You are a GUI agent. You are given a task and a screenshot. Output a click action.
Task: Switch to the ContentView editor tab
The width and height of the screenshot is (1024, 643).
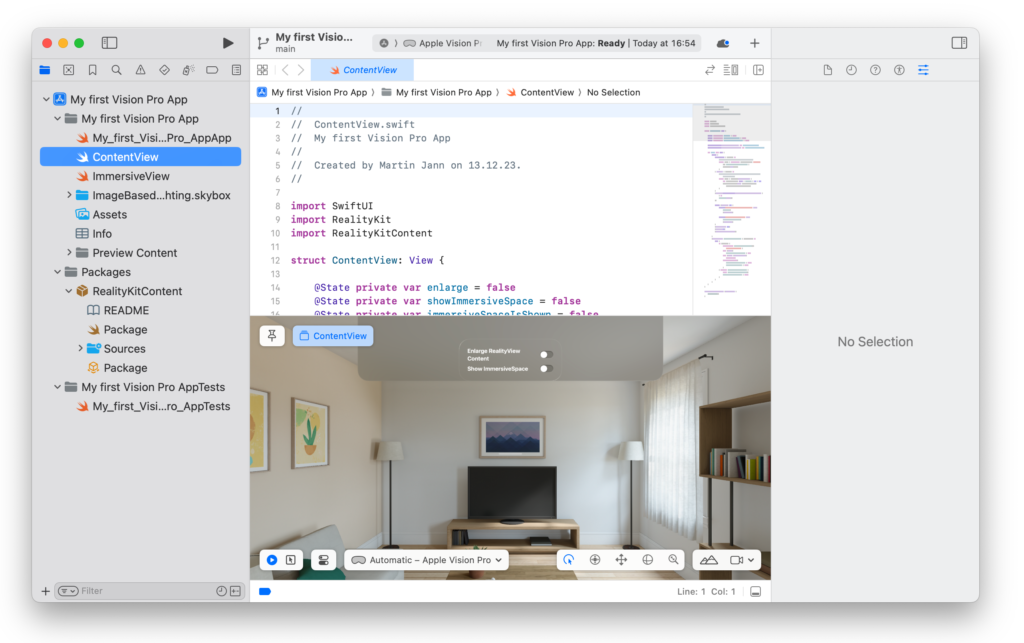[x=361, y=70]
